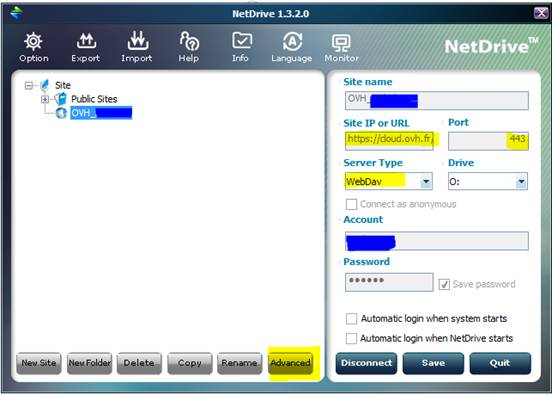Screen dimensions: 552x395
Task: Click the Advanced button
Action: point(290,363)
